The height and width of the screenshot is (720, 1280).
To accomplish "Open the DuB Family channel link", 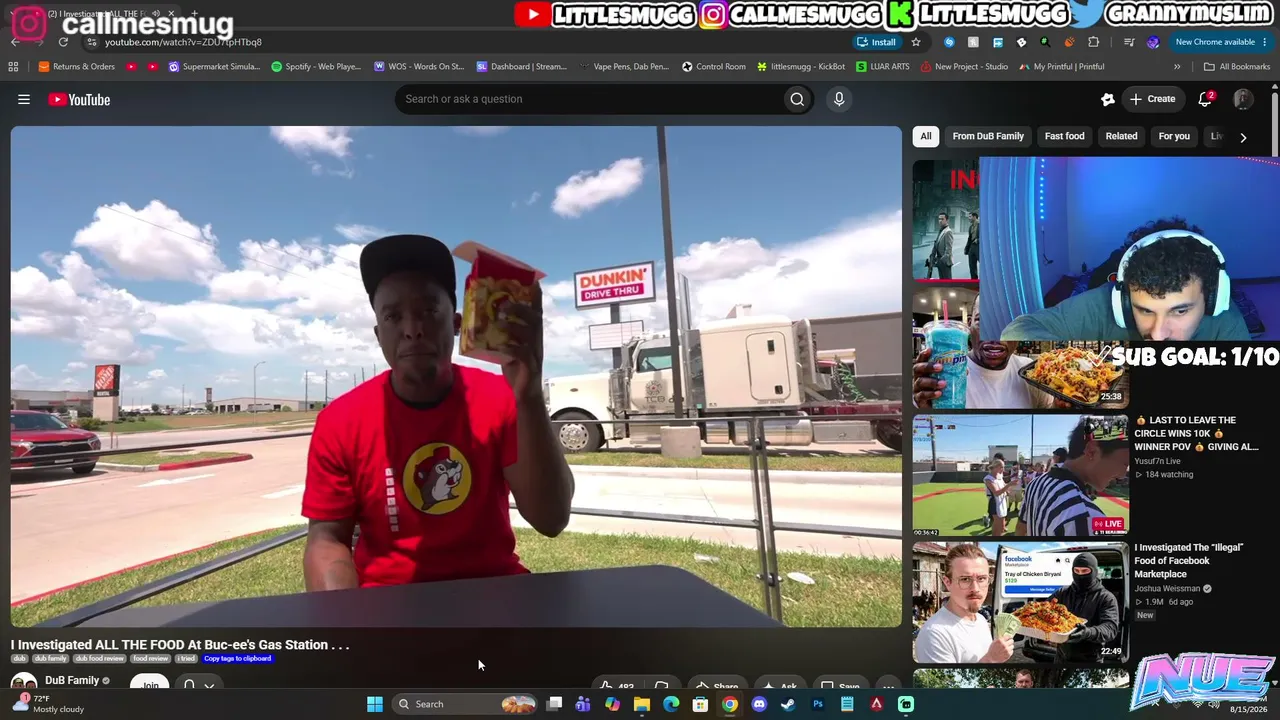I will click(72, 681).
